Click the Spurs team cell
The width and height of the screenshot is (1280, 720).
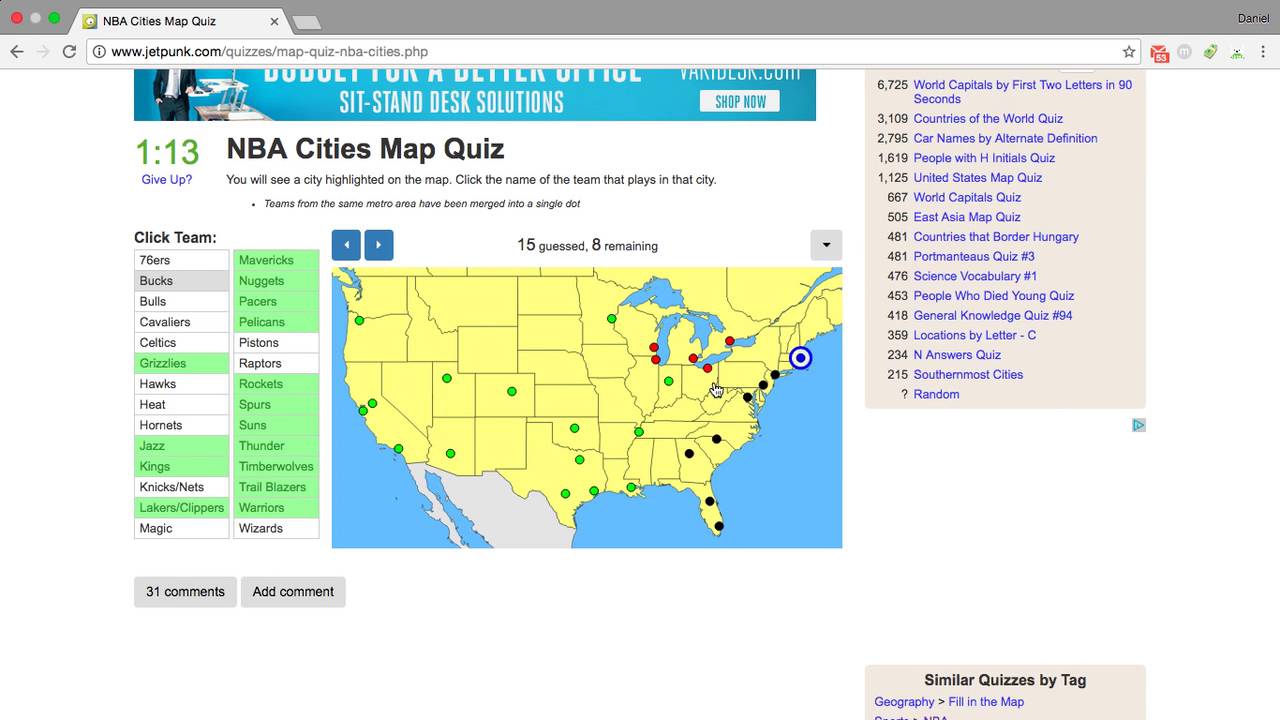tap(276, 405)
